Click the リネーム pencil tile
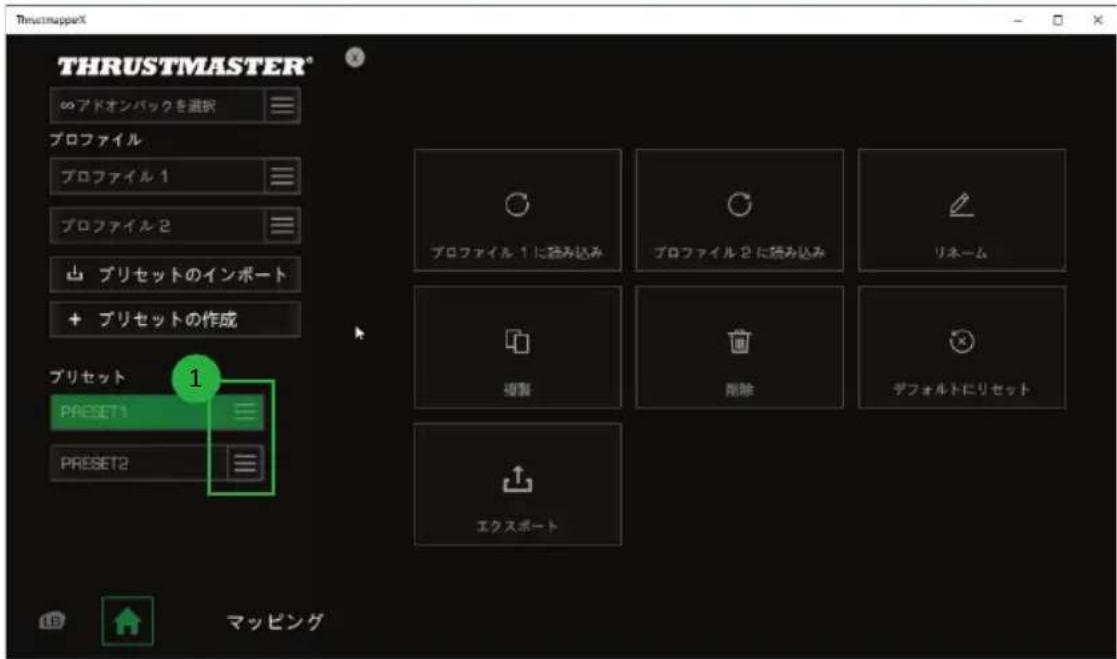 click(x=962, y=210)
